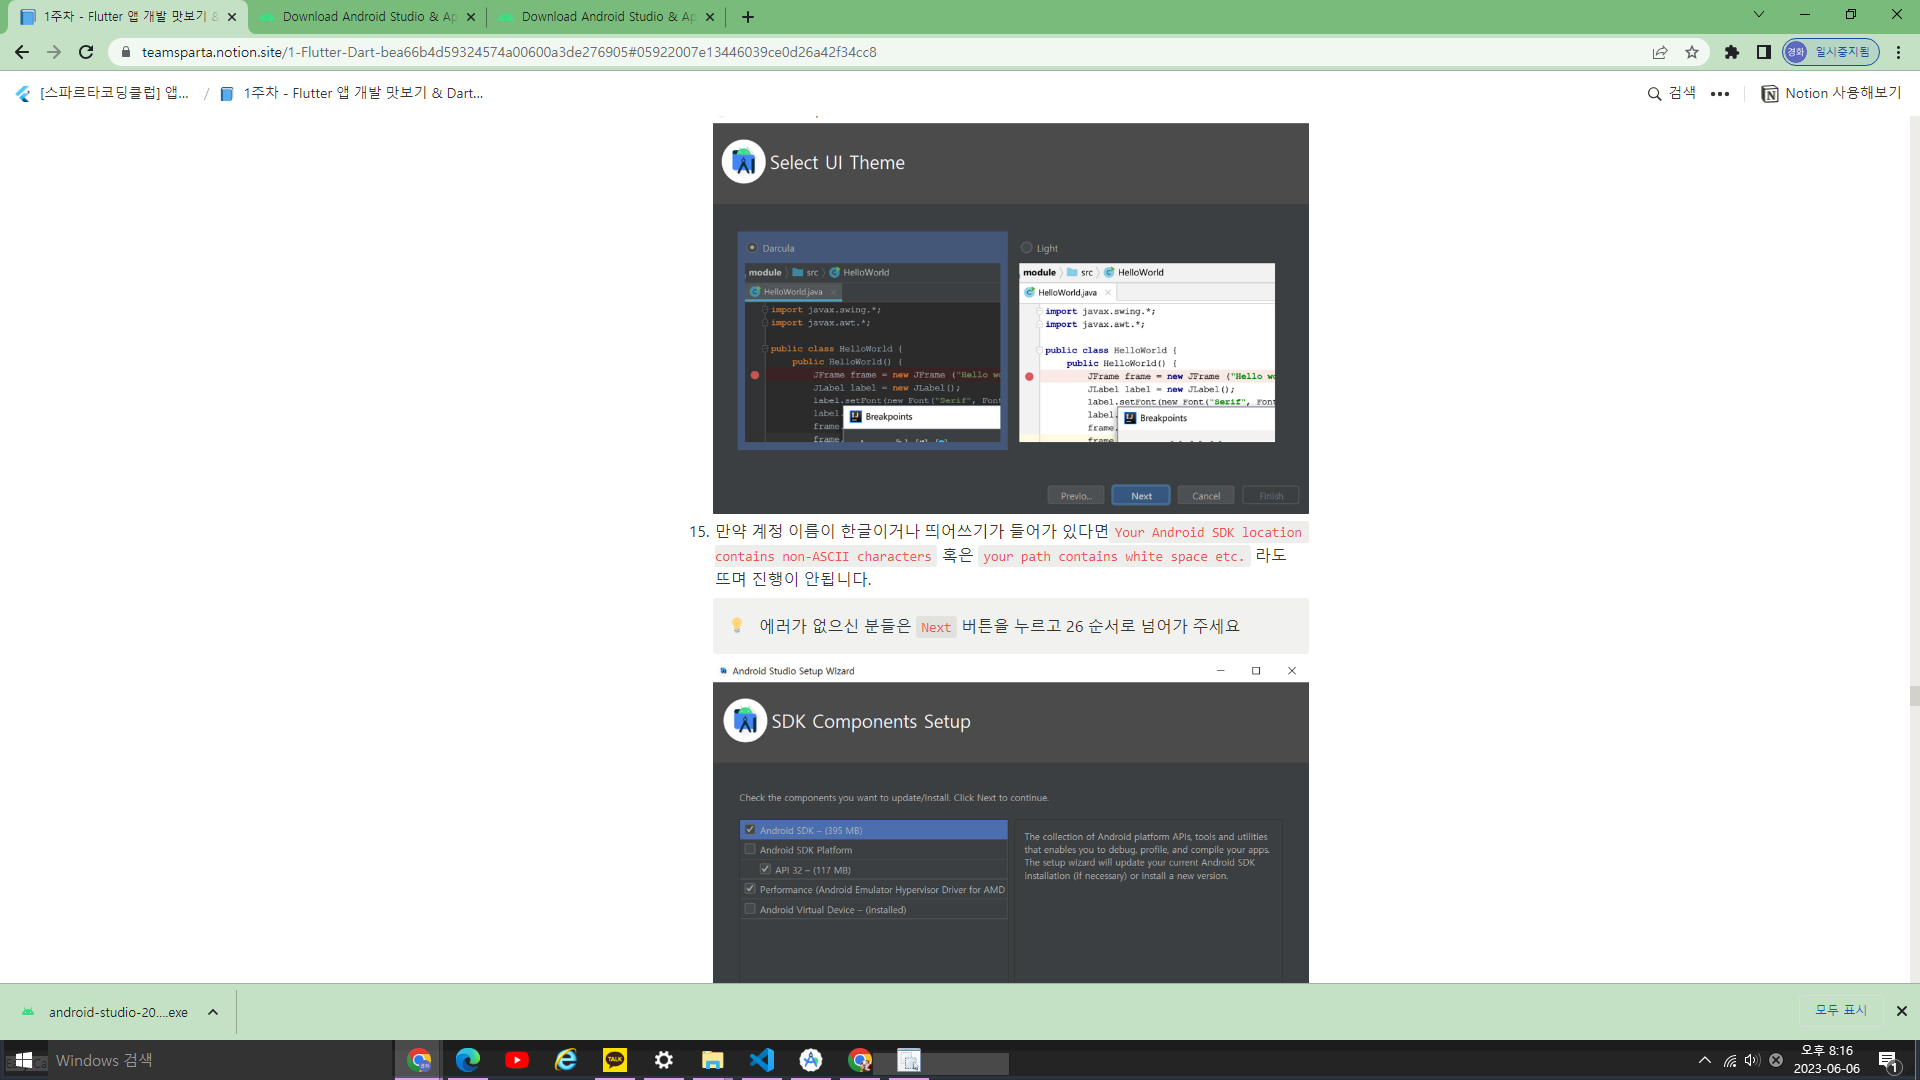Show all downloads with 모두 표시
Screen dimensions: 1920x1080
pyautogui.click(x=1841, y=1011)
